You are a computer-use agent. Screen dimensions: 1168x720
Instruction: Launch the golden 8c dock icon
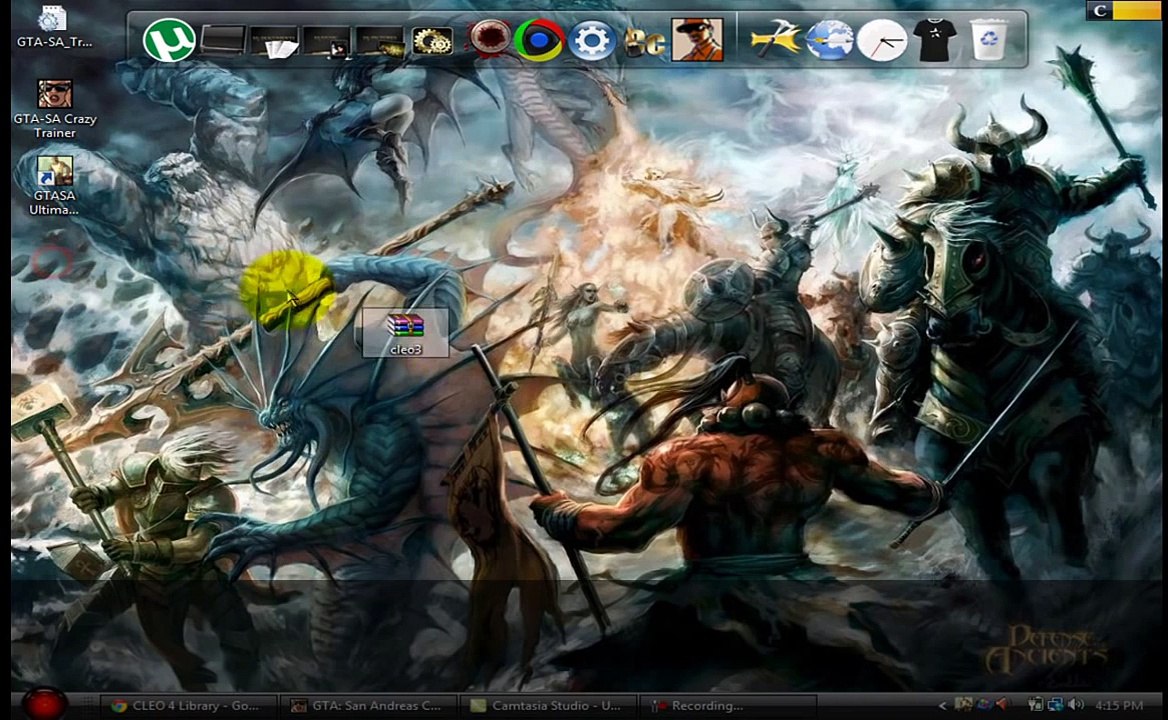[644, 43]
